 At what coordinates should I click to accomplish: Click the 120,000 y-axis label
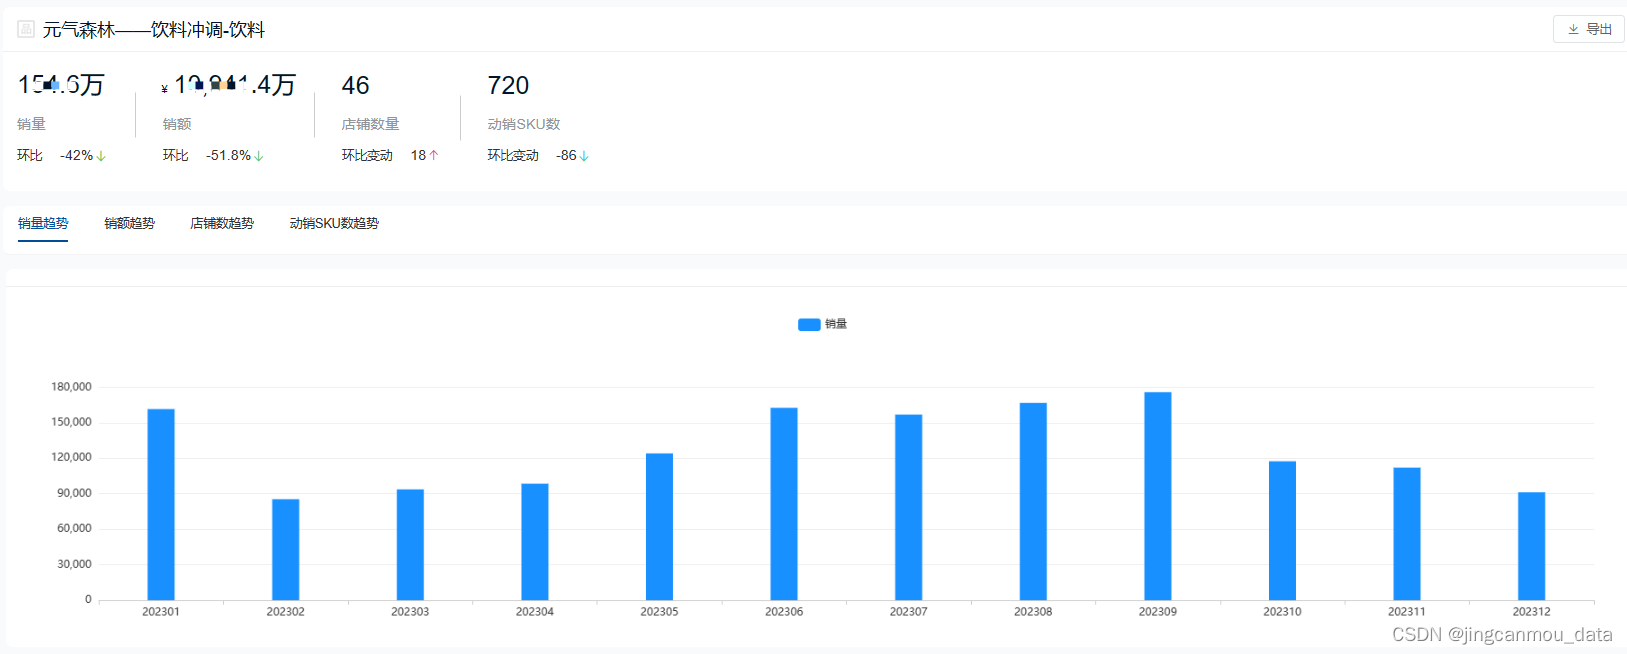pyautogui.click(x=71, y=457)
